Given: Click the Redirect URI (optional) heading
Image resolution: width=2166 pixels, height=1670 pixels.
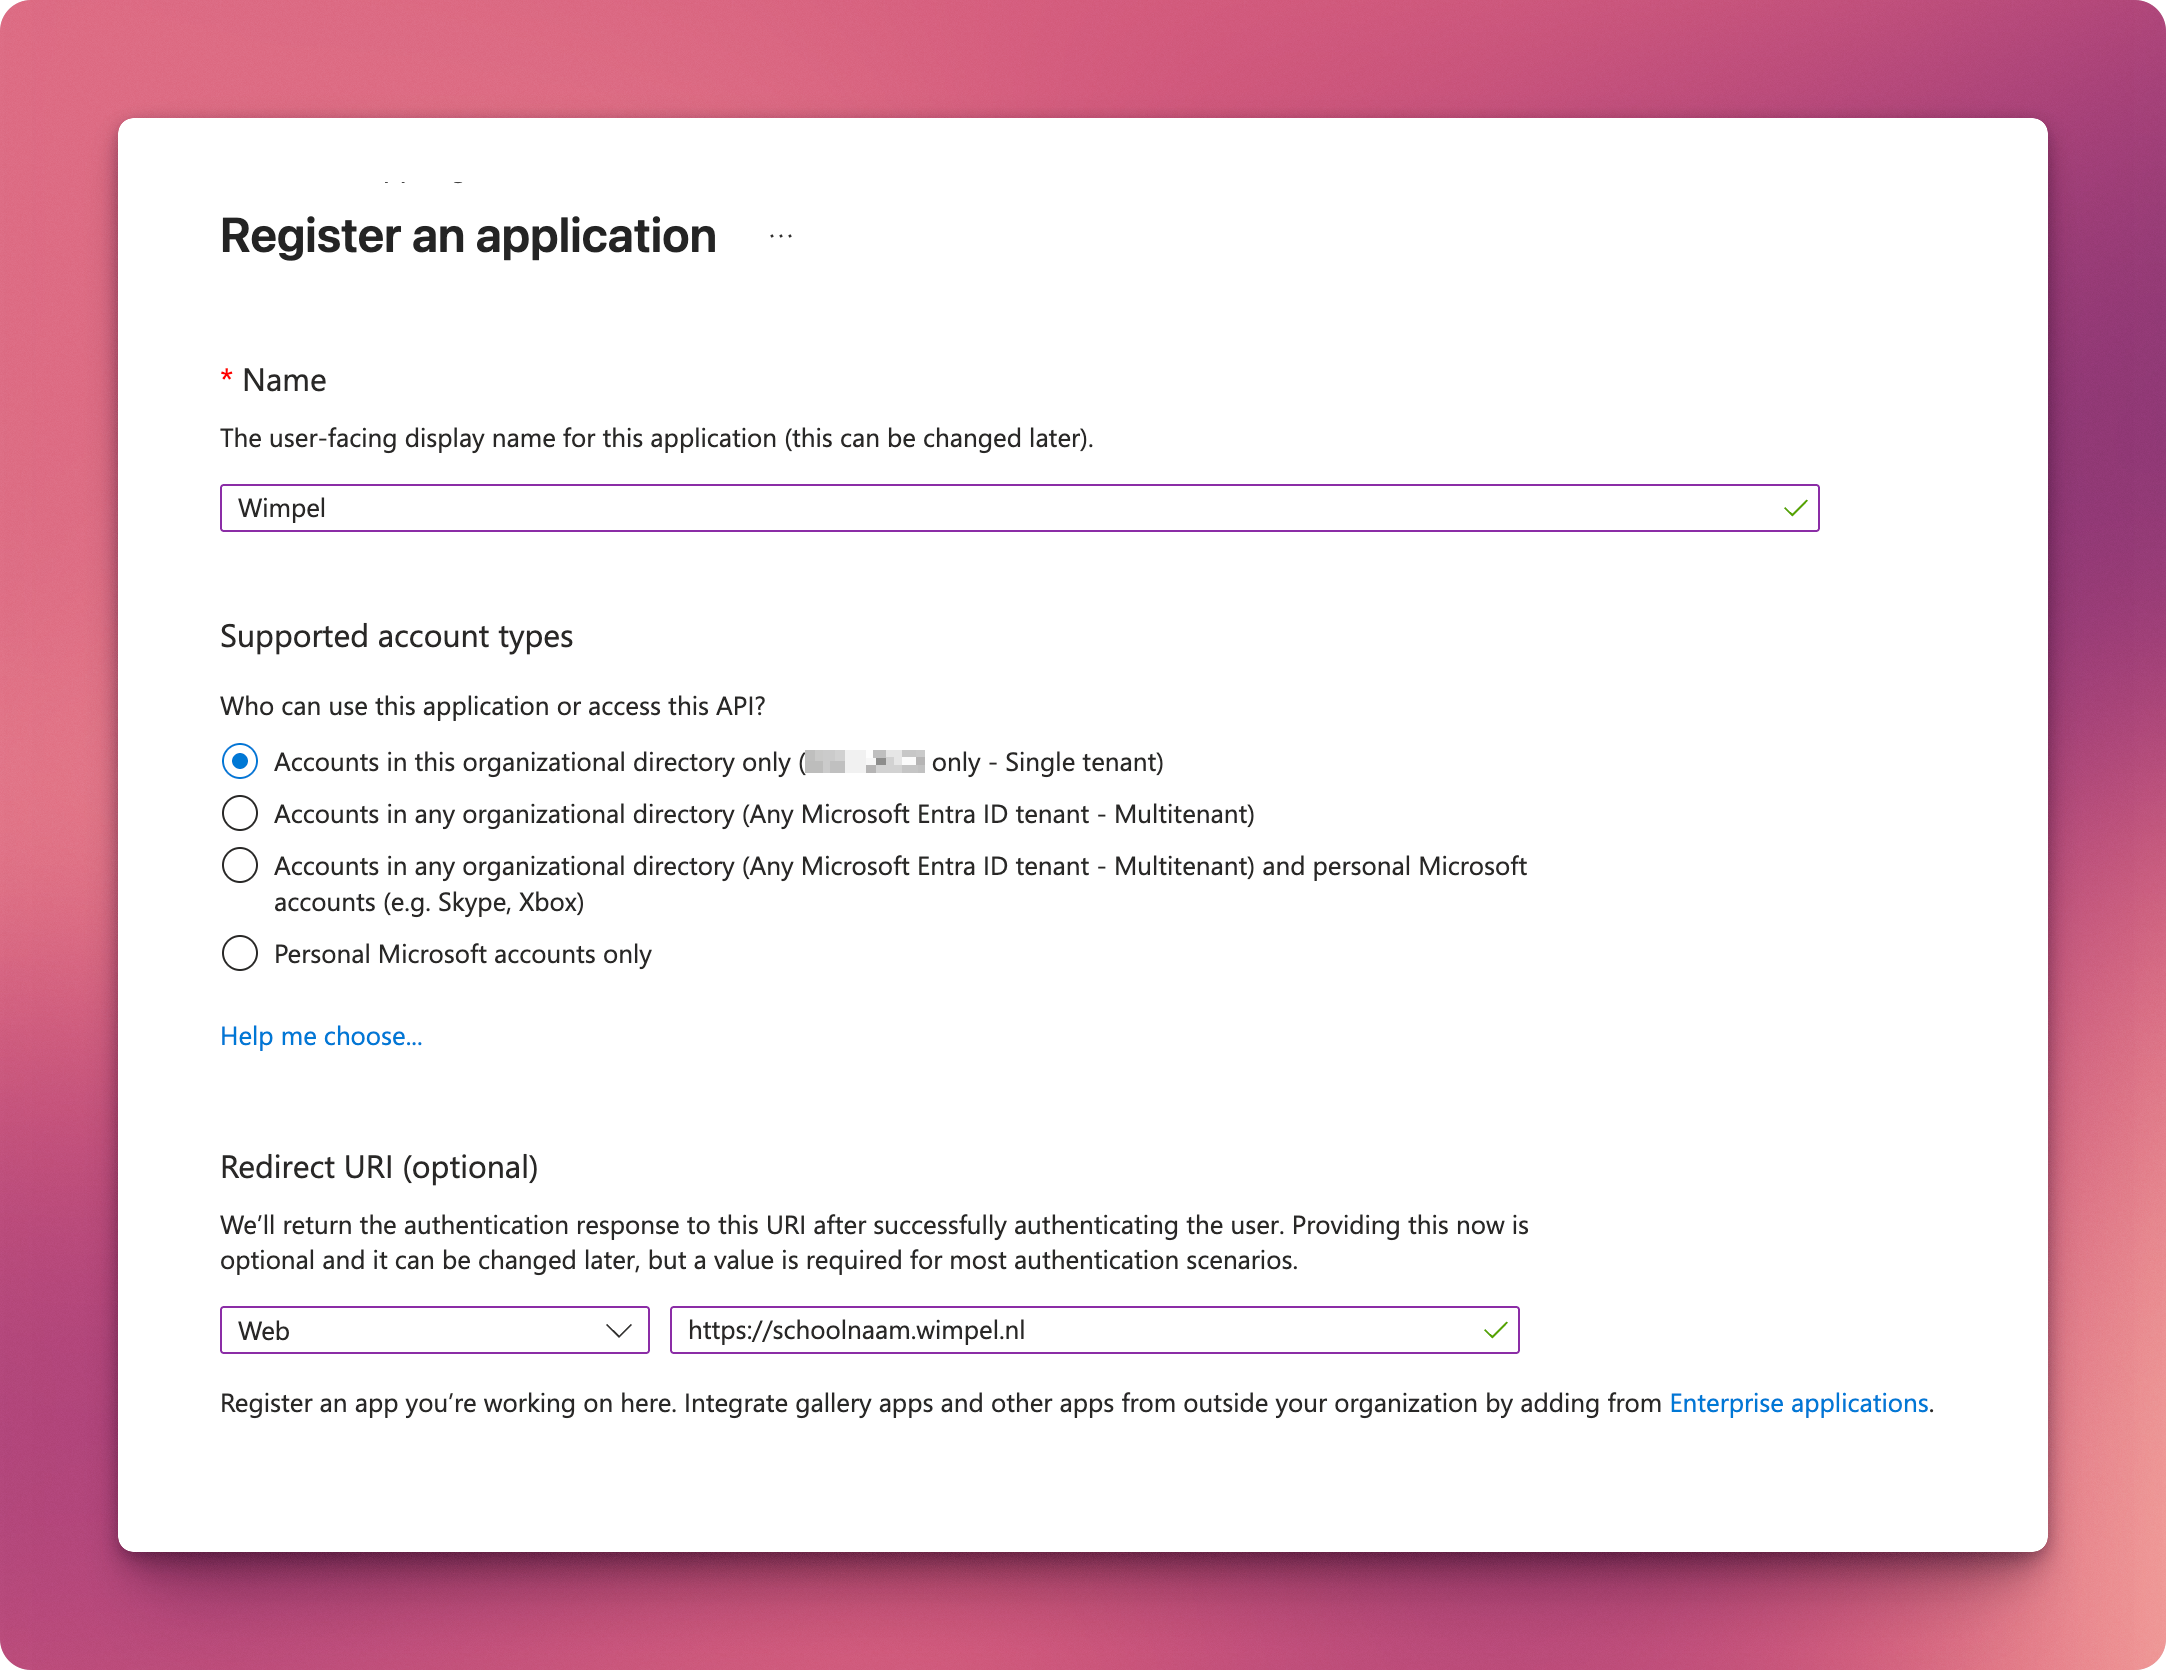Looking at the screenshot, I should point(379,1167).
